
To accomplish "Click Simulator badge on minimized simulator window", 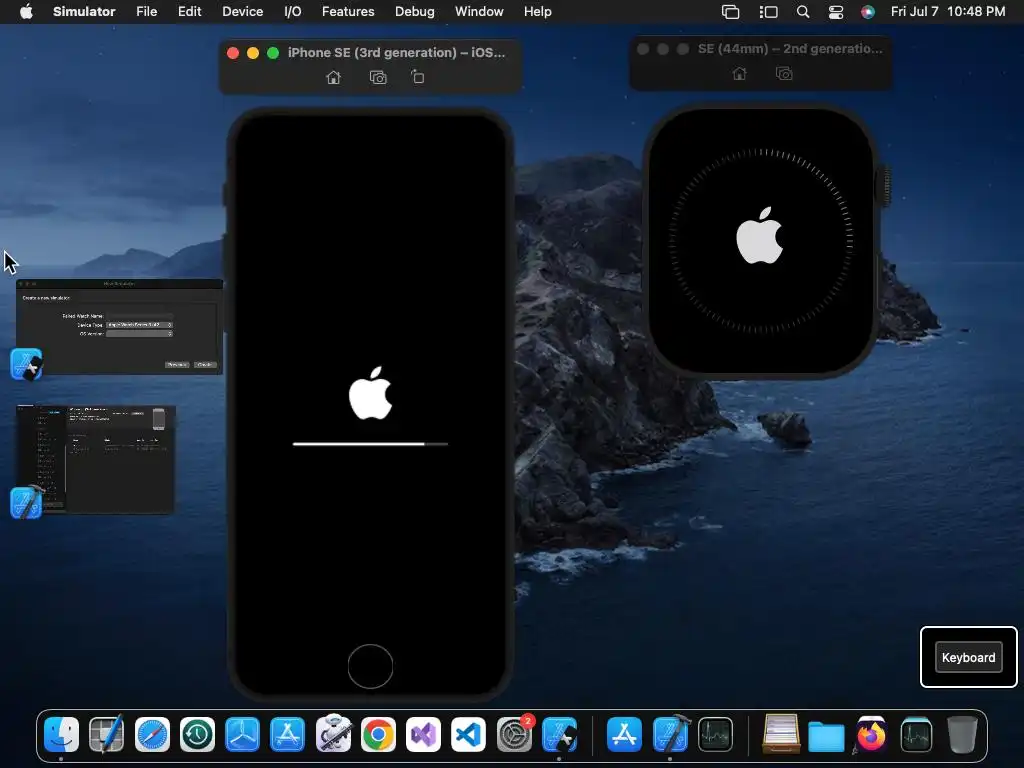I will point(27,364).
